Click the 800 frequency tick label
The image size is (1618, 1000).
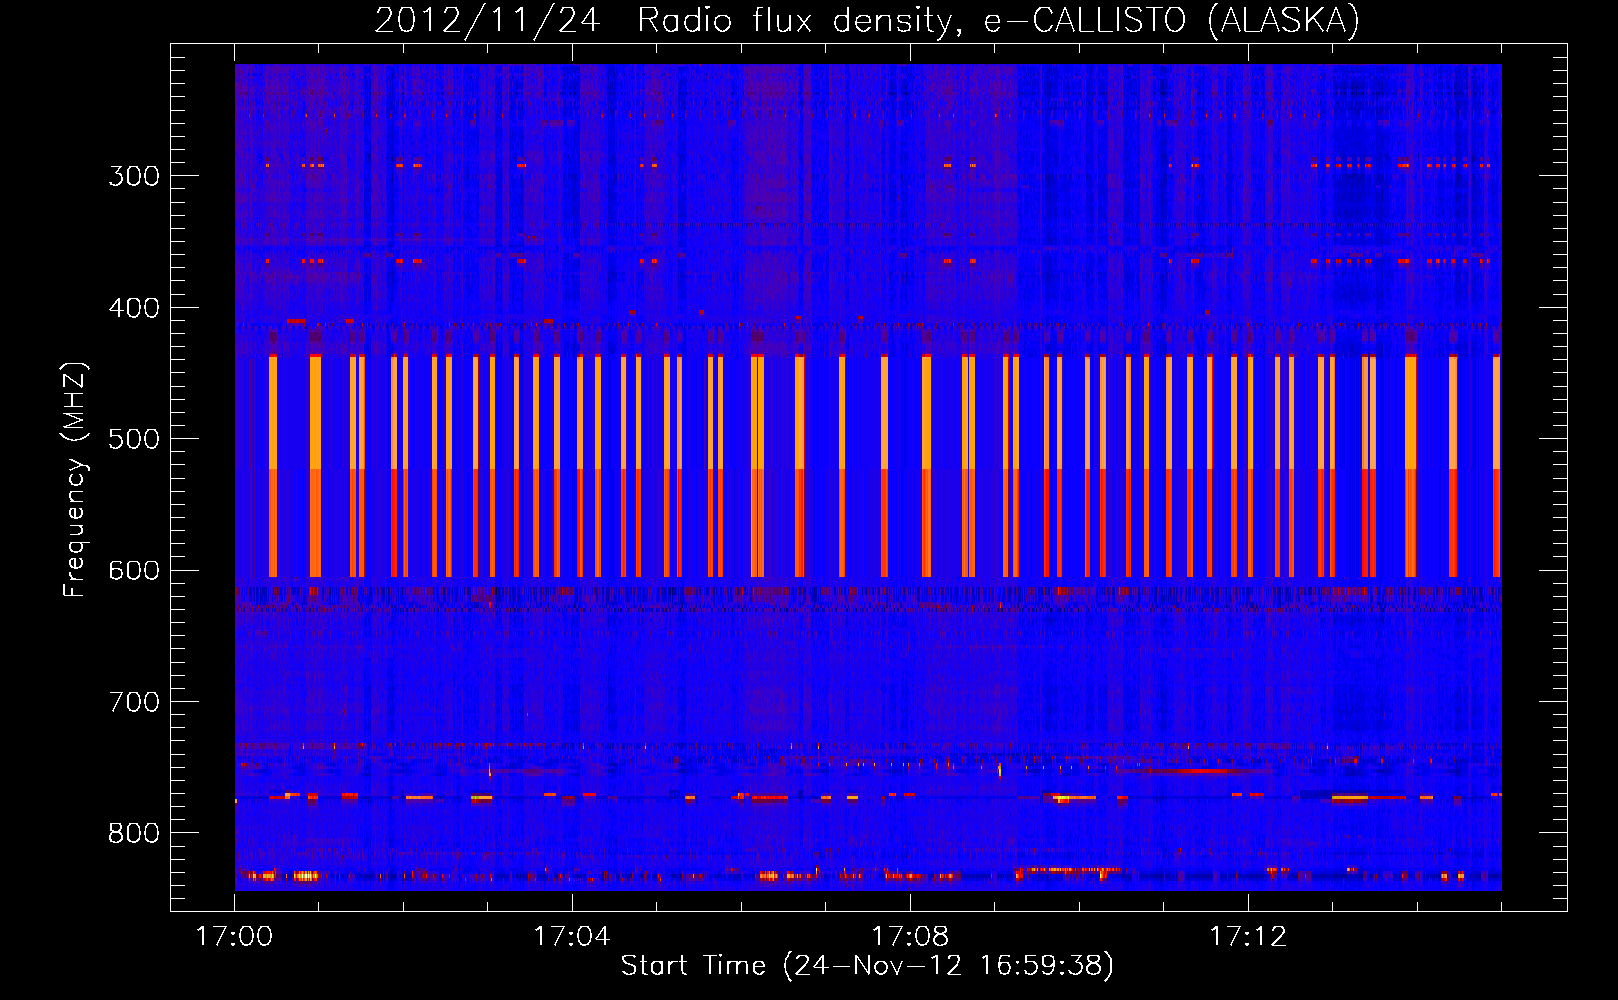pyautogui.click(x=134, y=834)
